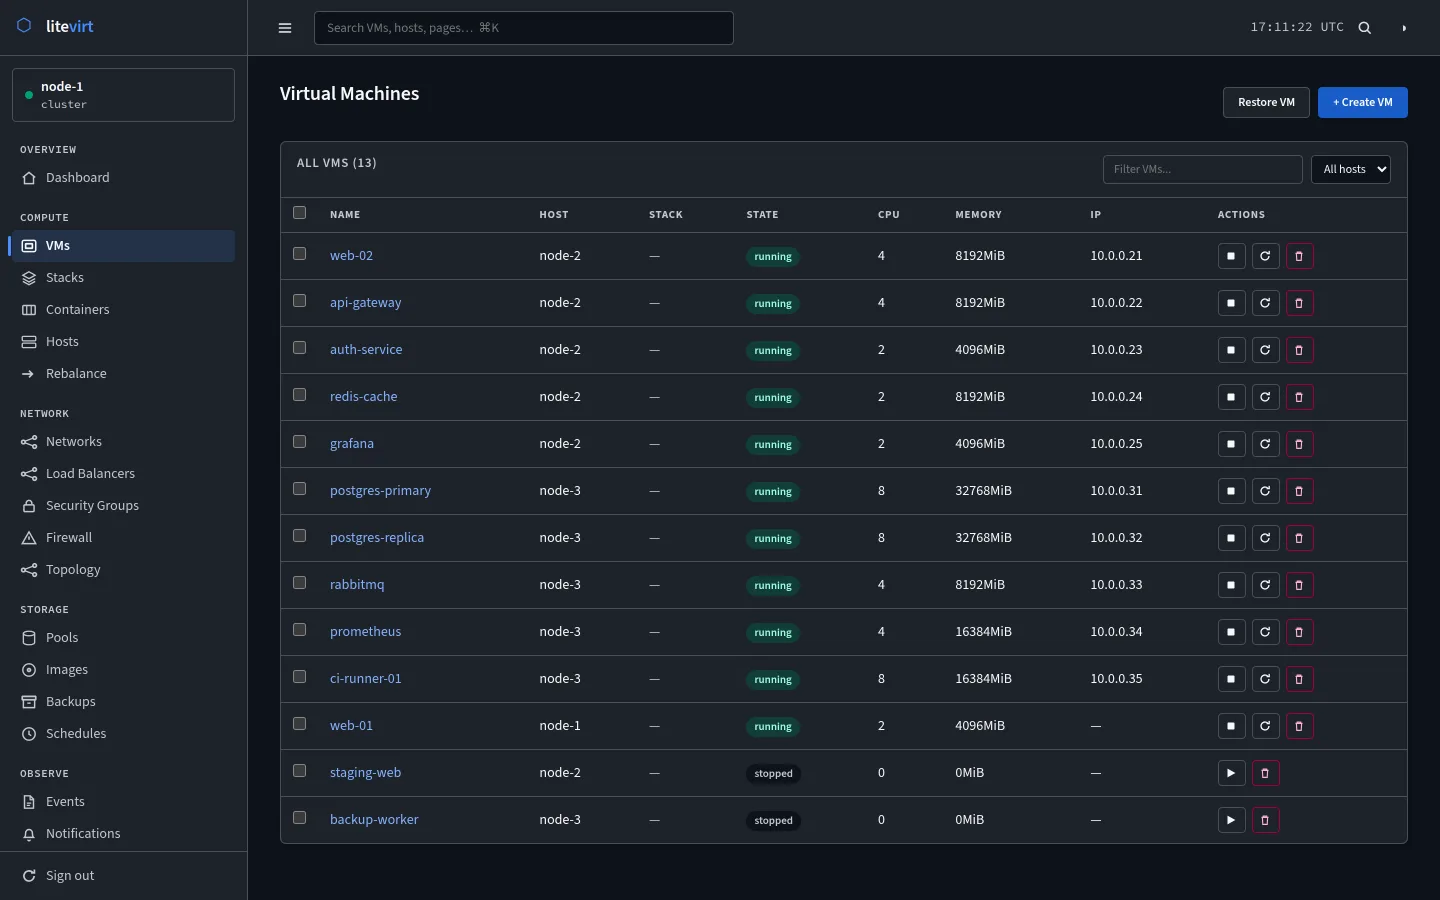Tick the staging-web row checkbox
Image resolution: width=1440 pixels, height=900 pixels.
[x=299, y=771]
